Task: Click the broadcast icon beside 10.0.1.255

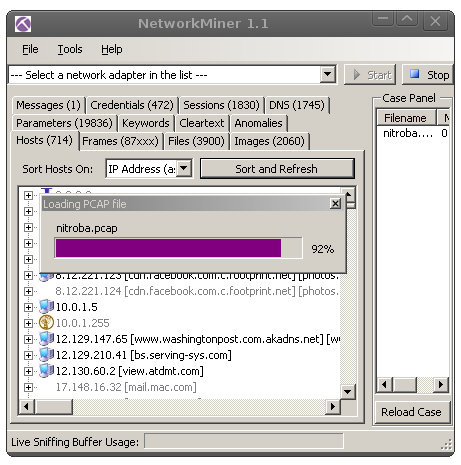Action: (46, 323)
